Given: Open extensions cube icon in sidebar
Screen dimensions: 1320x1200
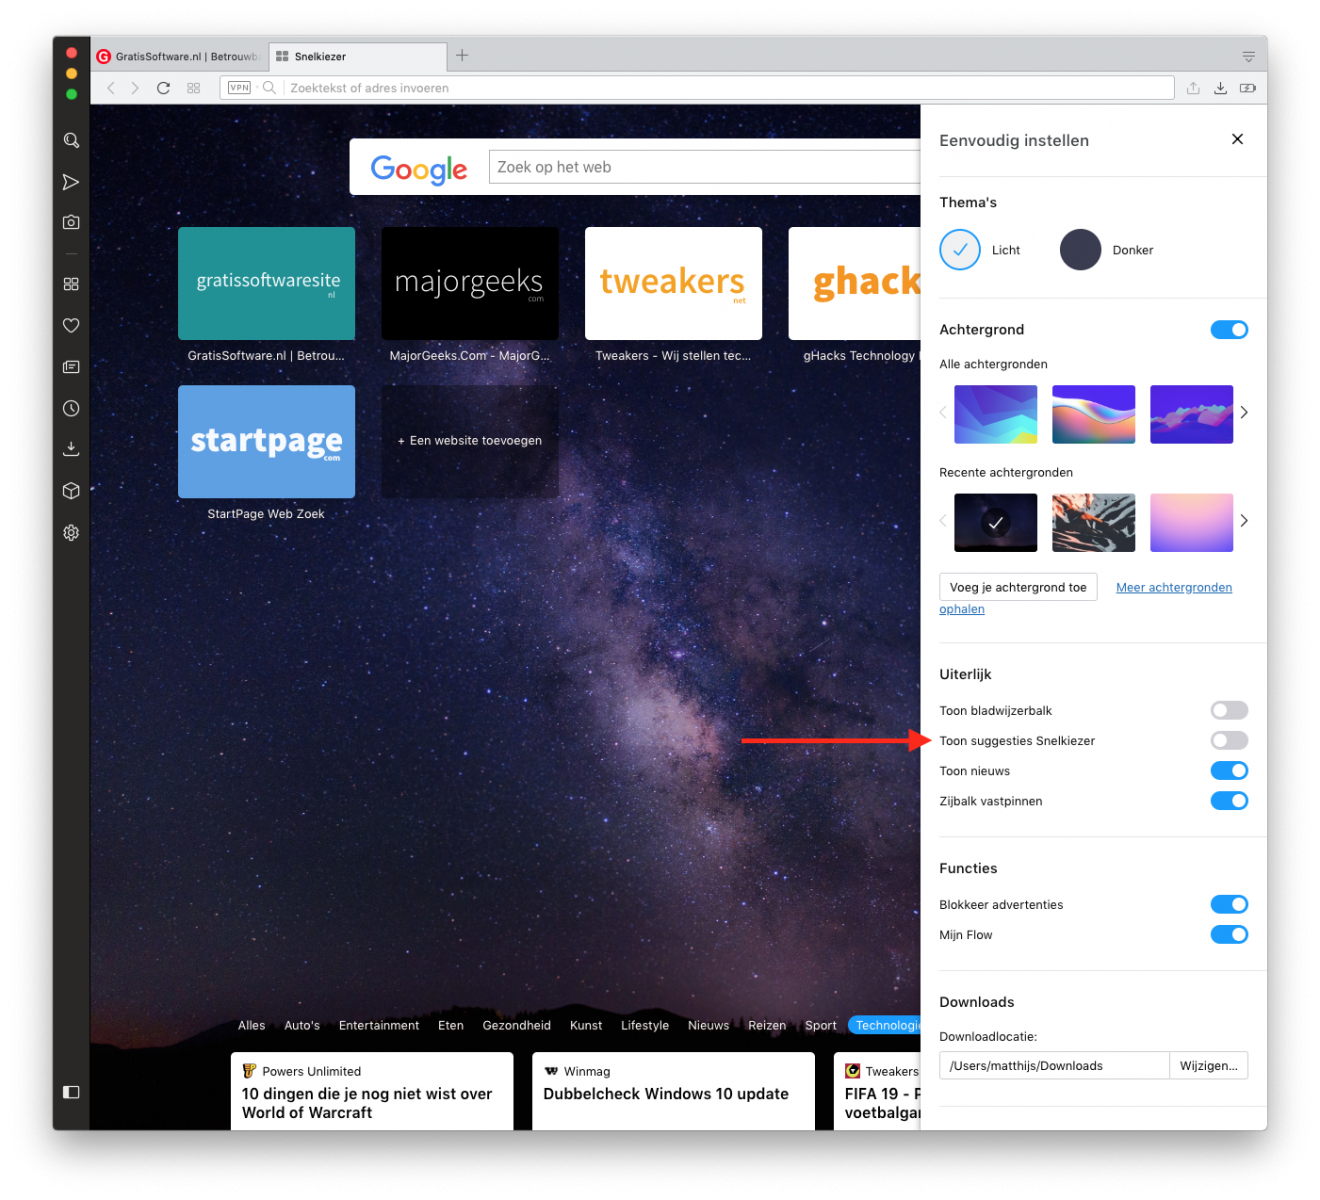Looking at the screenshot, I should pos(71,491).
